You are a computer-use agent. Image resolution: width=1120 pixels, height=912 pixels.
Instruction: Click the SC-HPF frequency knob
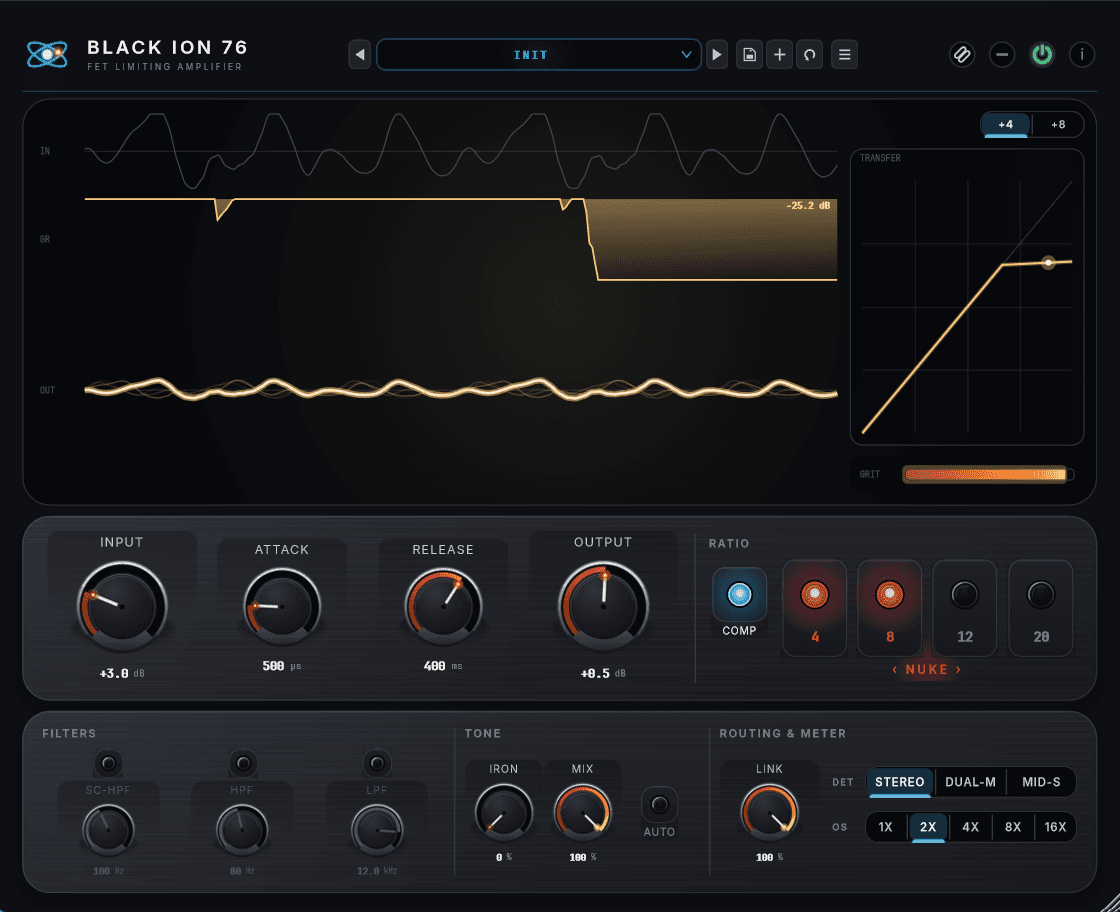tap(109, 830)
